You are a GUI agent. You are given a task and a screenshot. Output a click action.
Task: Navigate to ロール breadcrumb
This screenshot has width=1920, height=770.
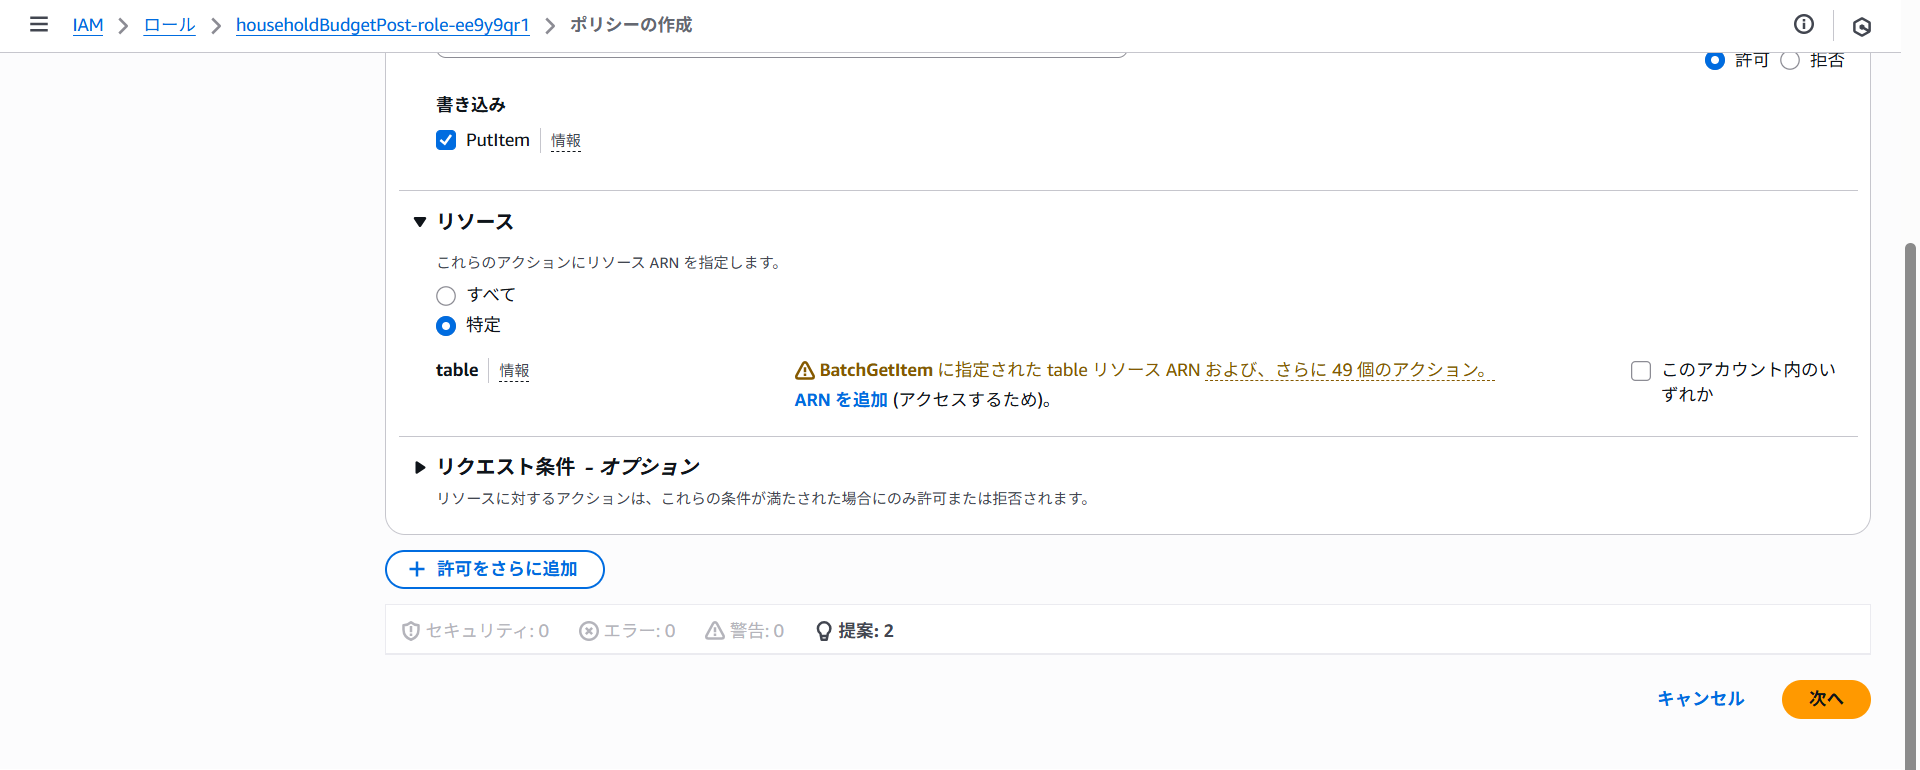pyautogui.click(x=169, y=25)
